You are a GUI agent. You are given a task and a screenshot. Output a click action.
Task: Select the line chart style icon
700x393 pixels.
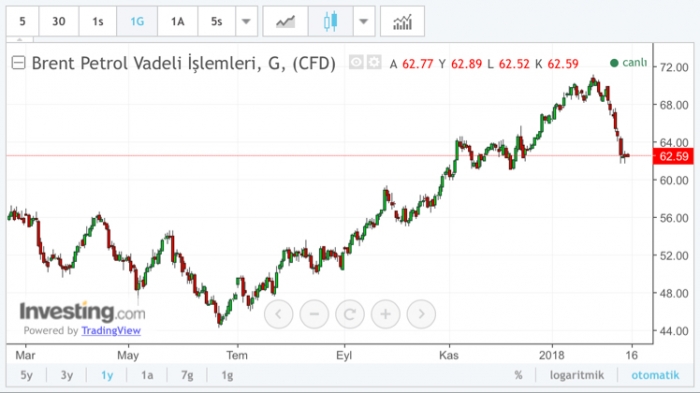[x=286, y=21]
